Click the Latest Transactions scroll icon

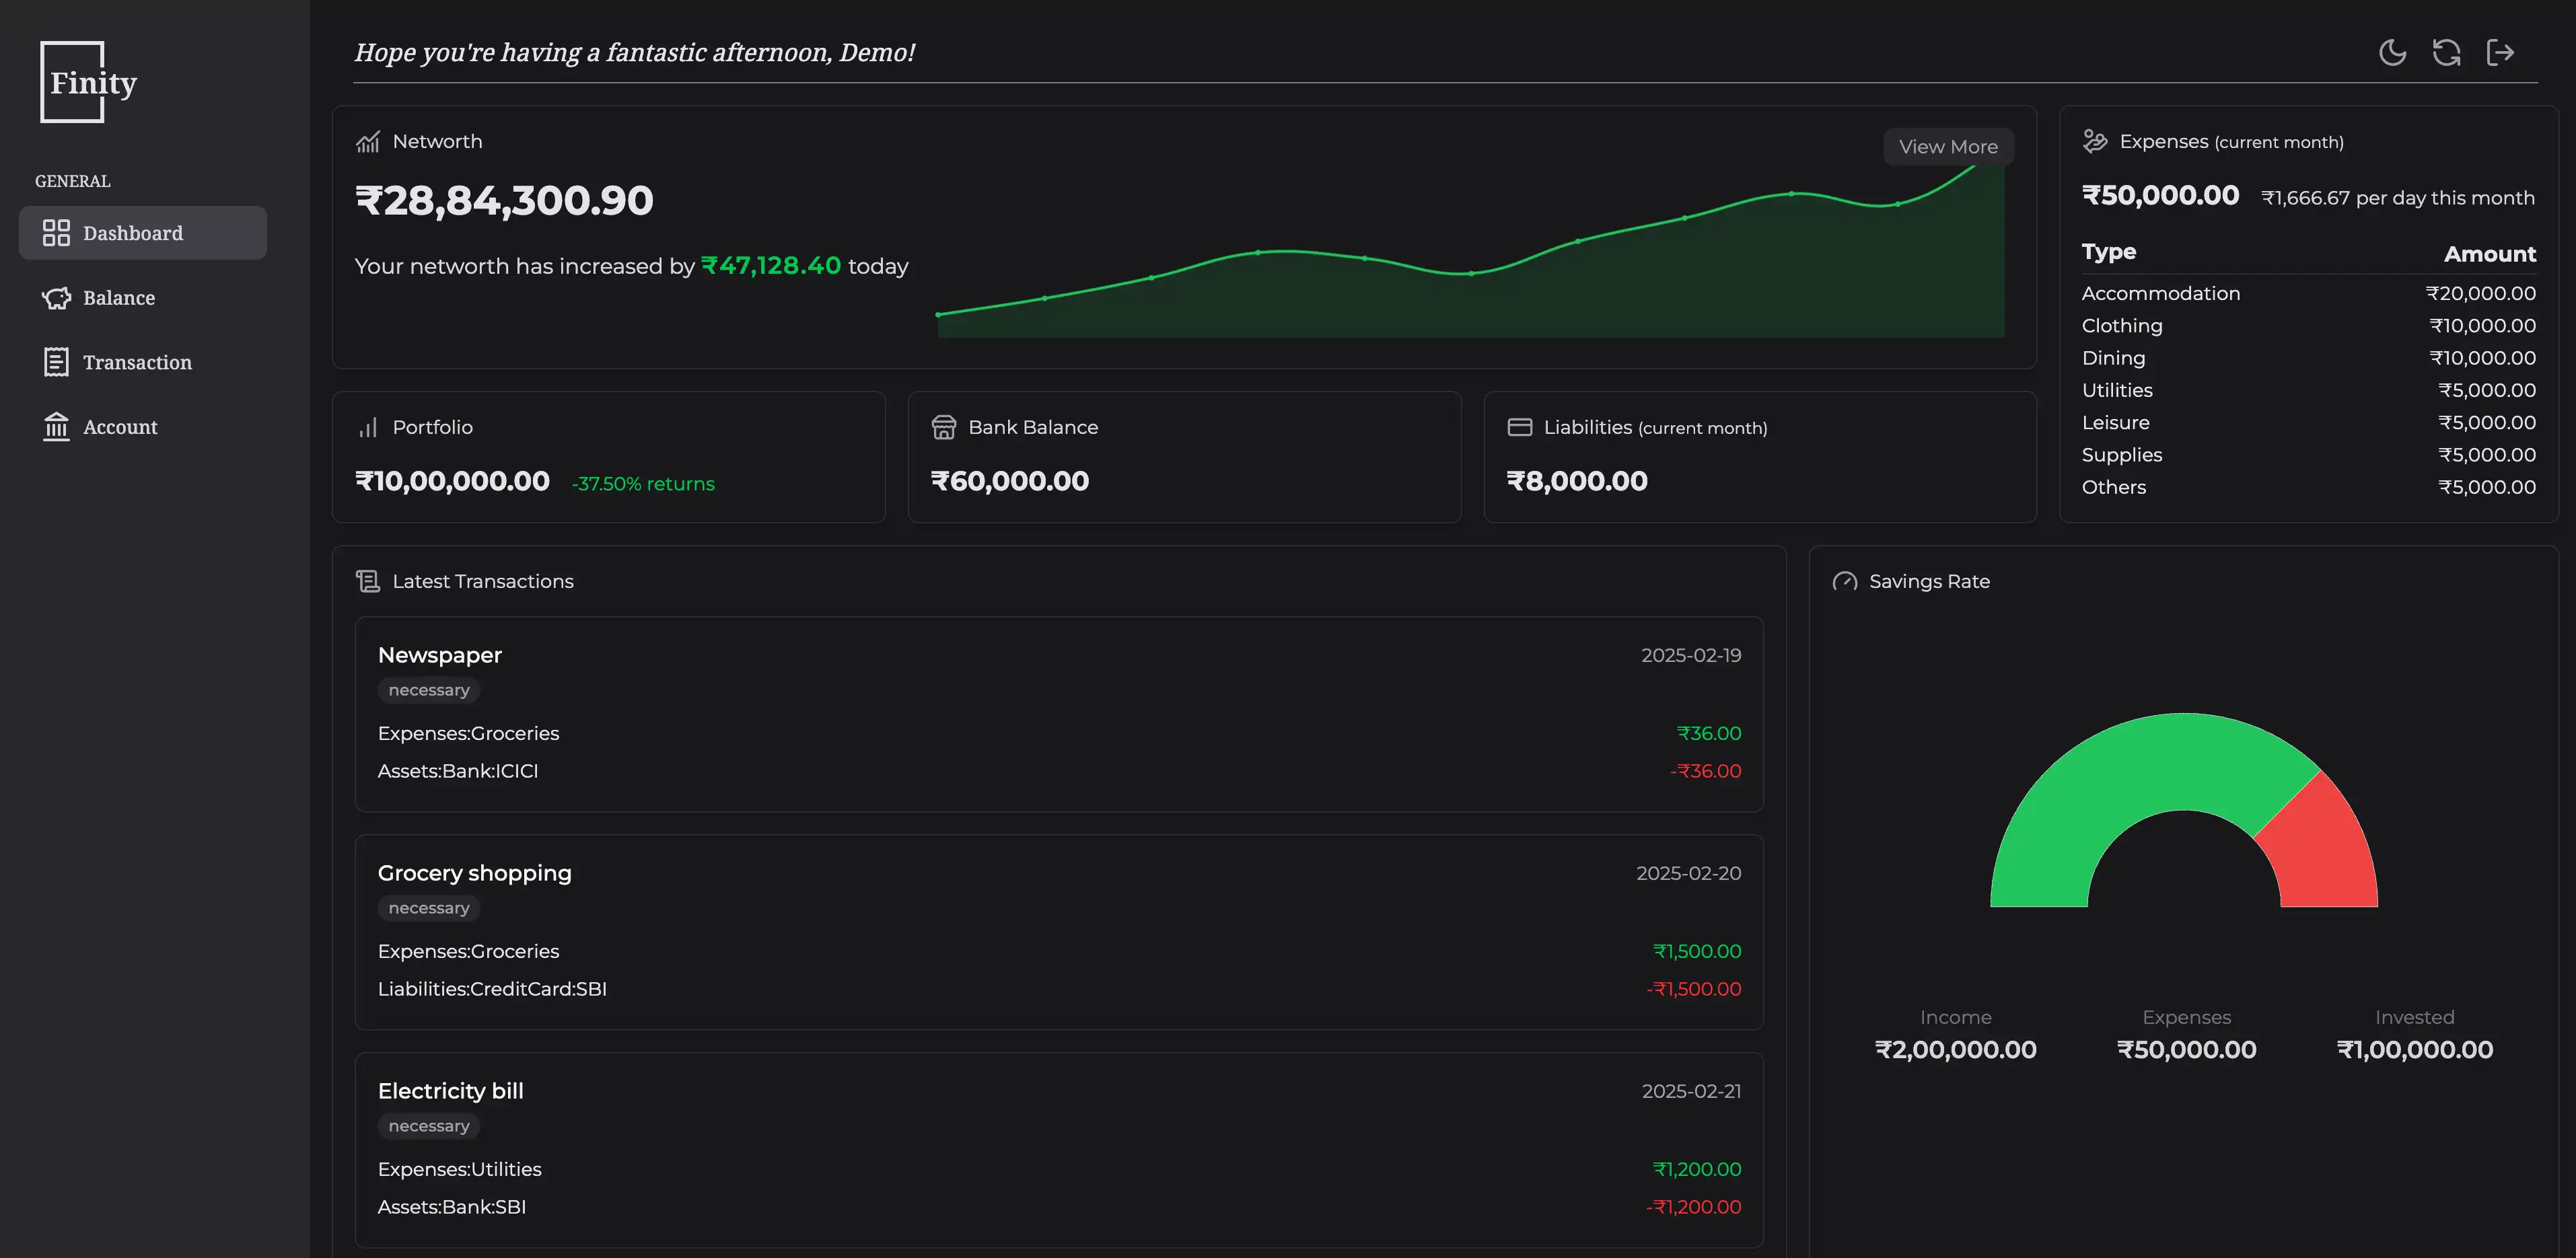(x=368, y=582)
